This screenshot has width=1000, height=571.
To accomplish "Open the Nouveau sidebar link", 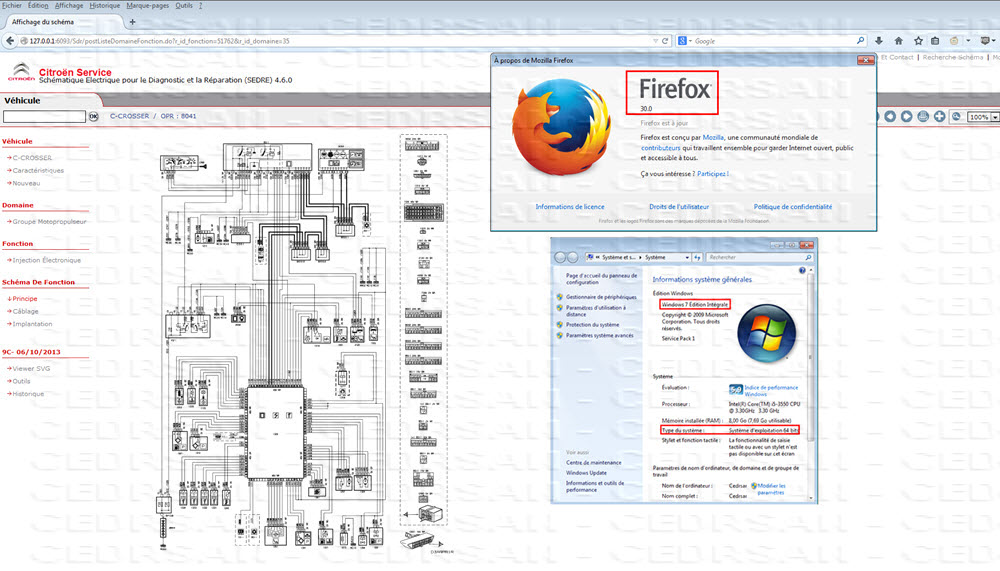I will point(26,183).
